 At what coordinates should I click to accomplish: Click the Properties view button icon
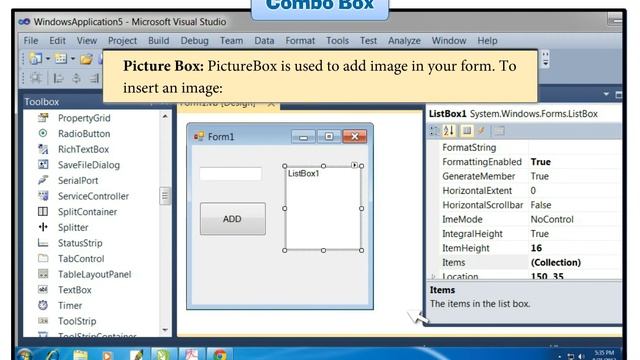click(467, 131)
